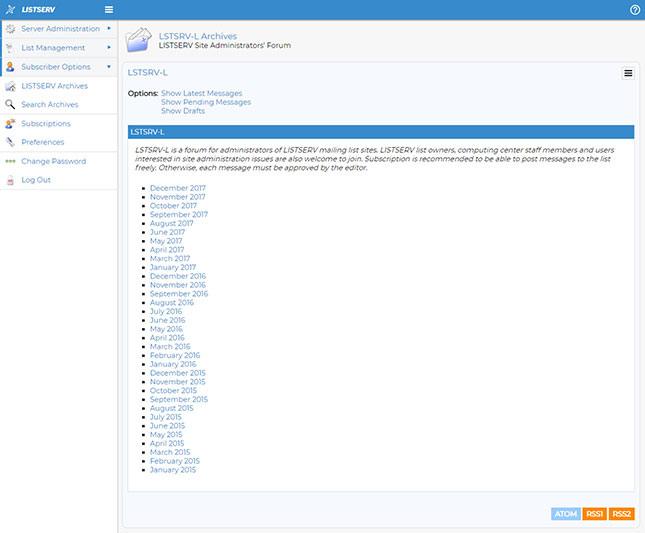Select Change Password
645x533 pixels.
point(54,161)
